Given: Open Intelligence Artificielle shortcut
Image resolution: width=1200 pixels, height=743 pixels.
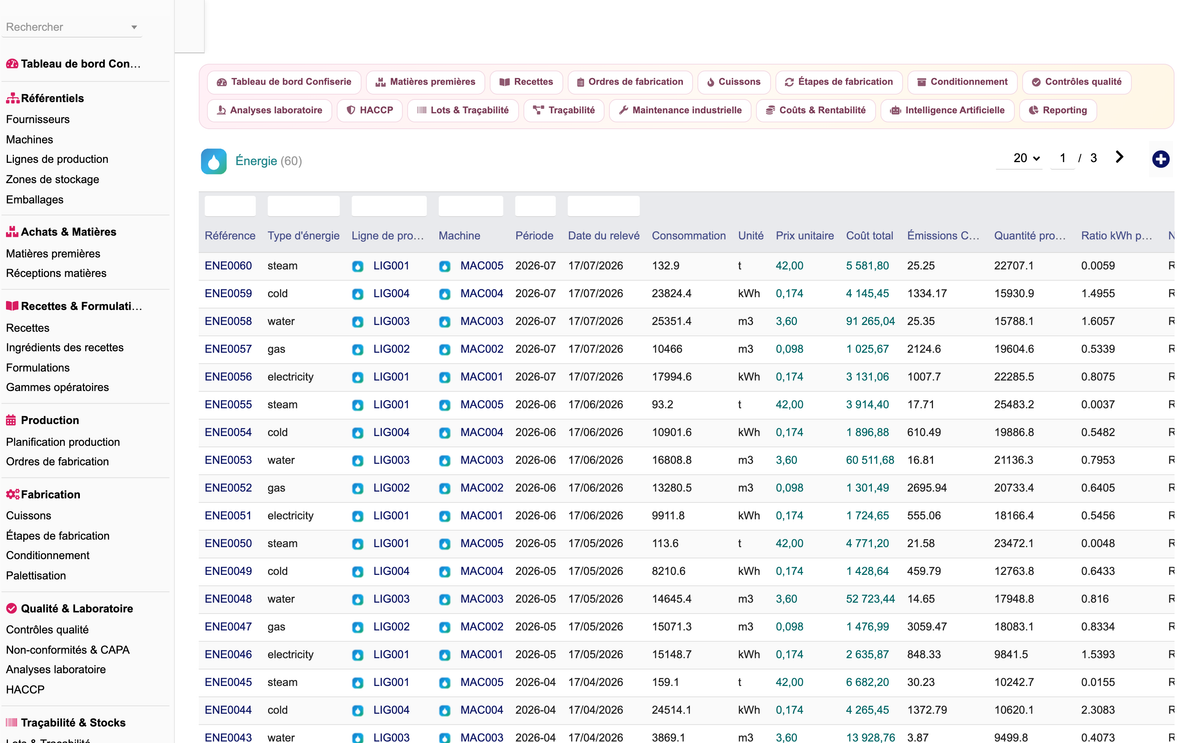Looking at the screenshot, I should tap(947, 110).
